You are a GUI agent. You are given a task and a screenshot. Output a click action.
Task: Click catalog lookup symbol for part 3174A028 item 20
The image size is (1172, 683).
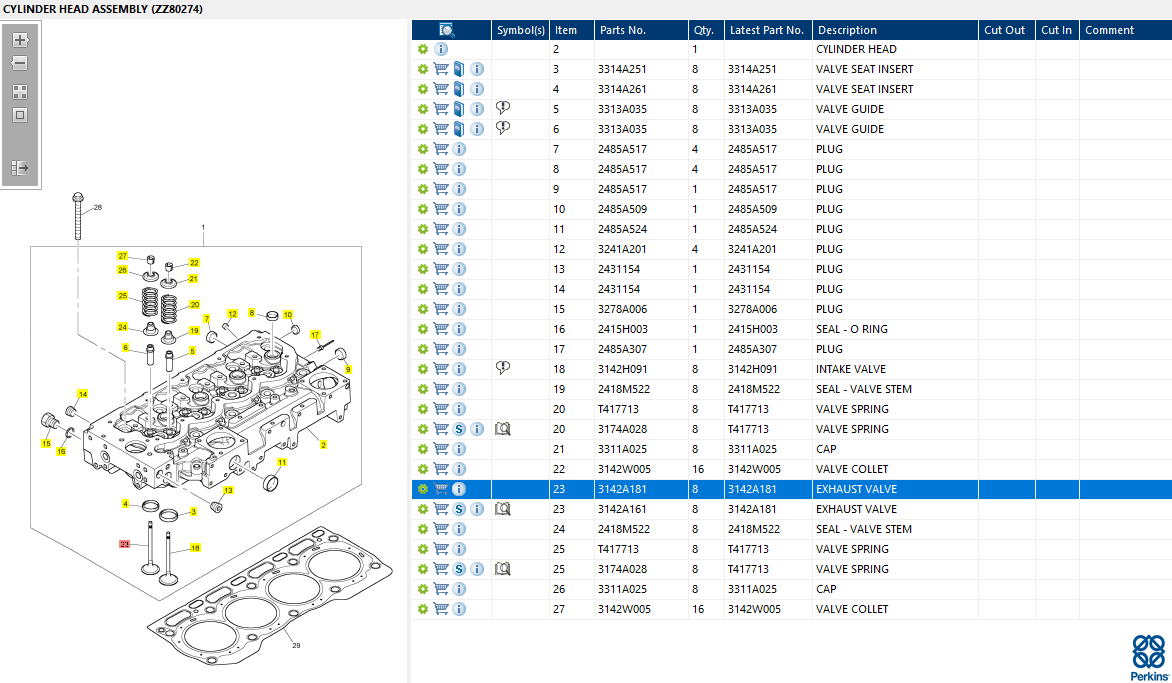coord(504,429)
